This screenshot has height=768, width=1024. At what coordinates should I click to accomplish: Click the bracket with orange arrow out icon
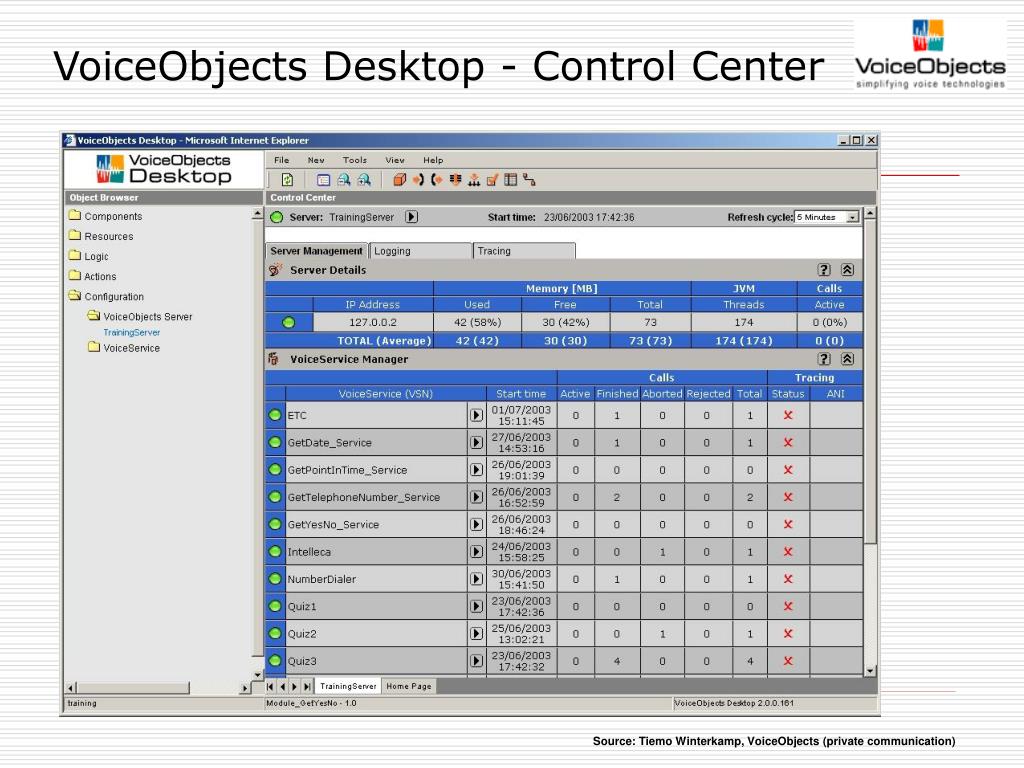pos(436,180)
